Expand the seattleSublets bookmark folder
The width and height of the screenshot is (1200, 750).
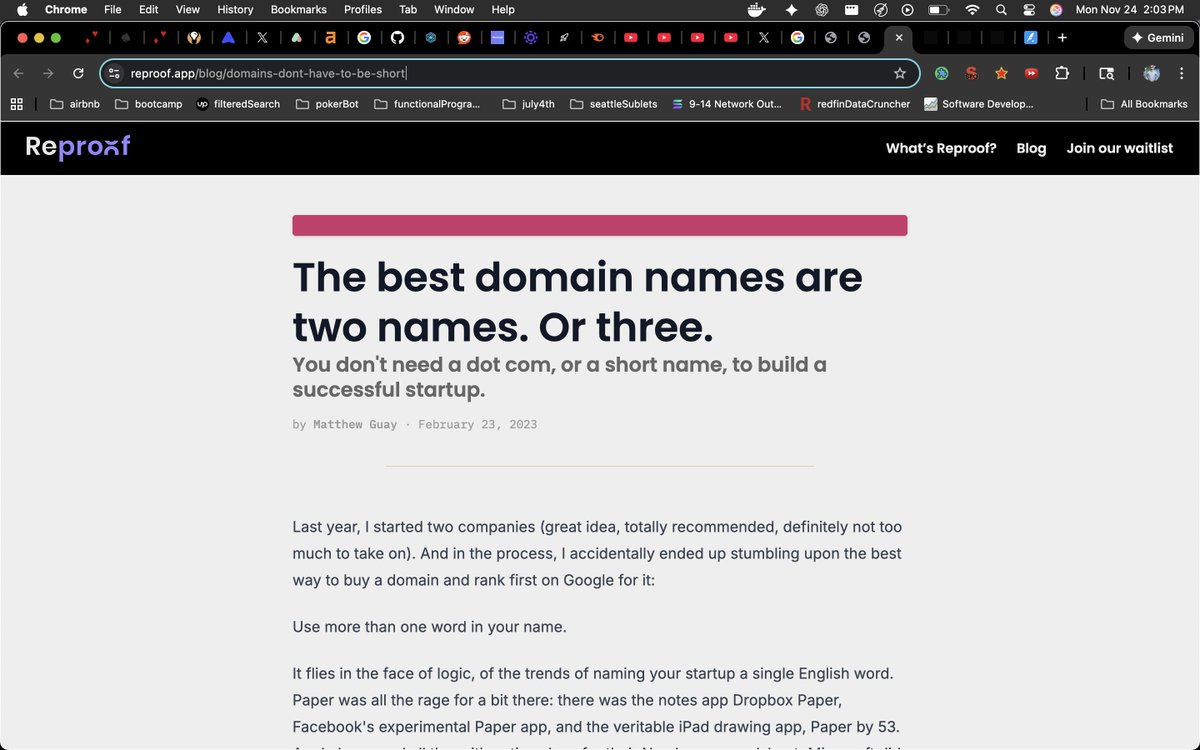613,104
